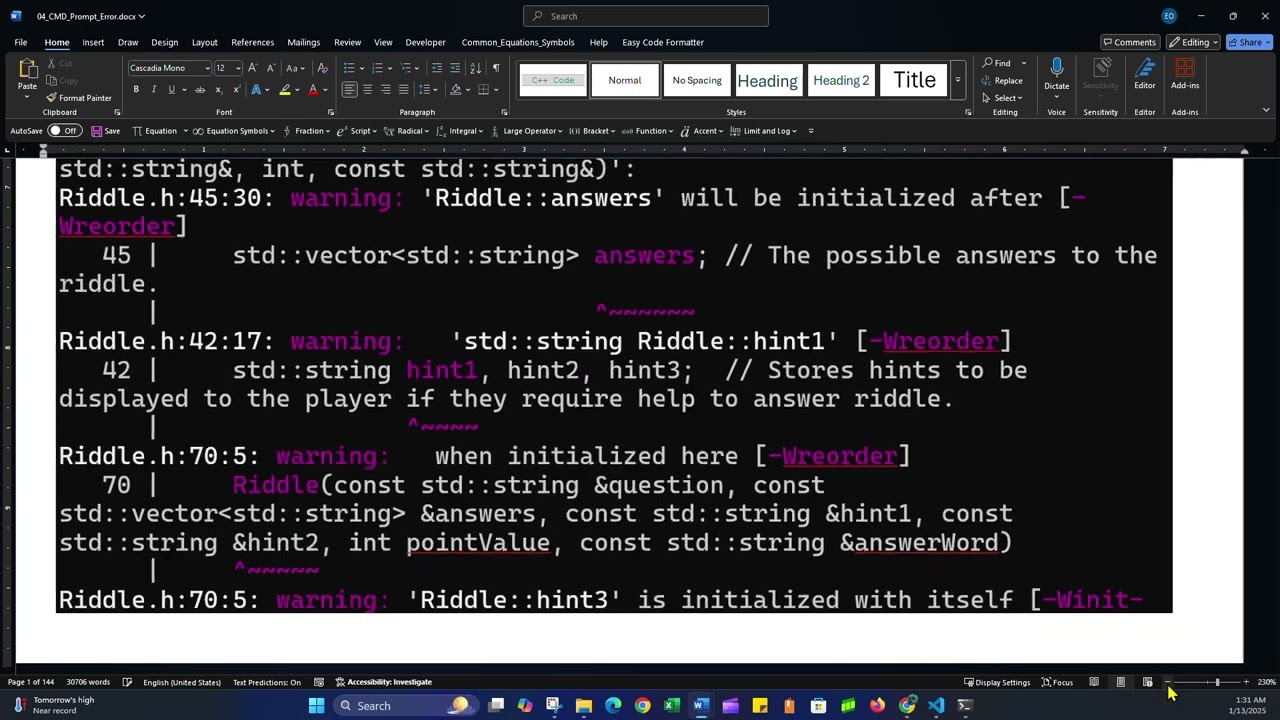Open the font size dropdown
The image size is (1280, 720).
tap(237, 68)
